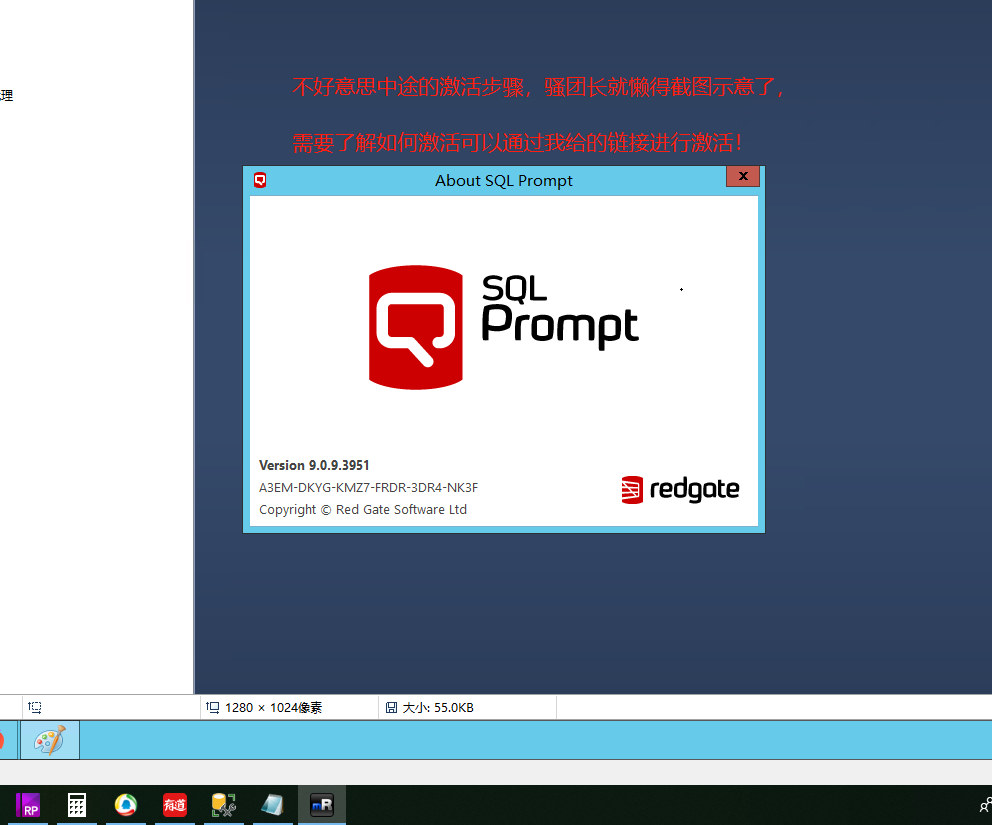Open Axure RP from the taskbar

pos(28,805)
